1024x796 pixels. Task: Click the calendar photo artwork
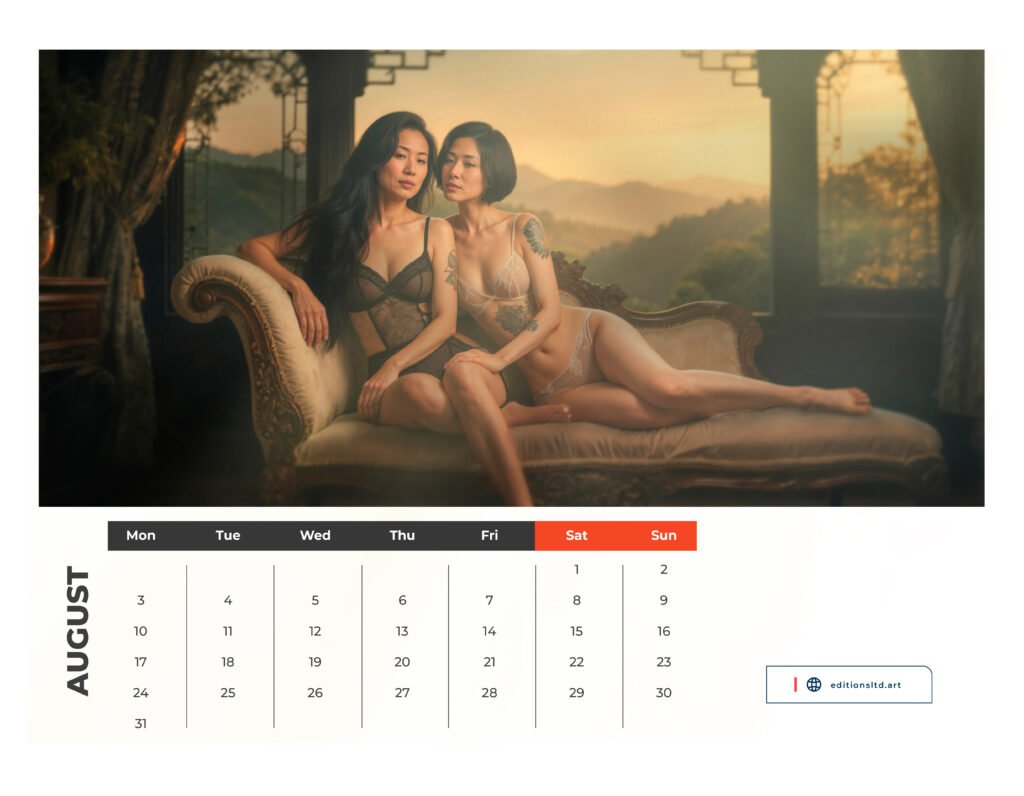pyautogui.click(x=511, y=278)
